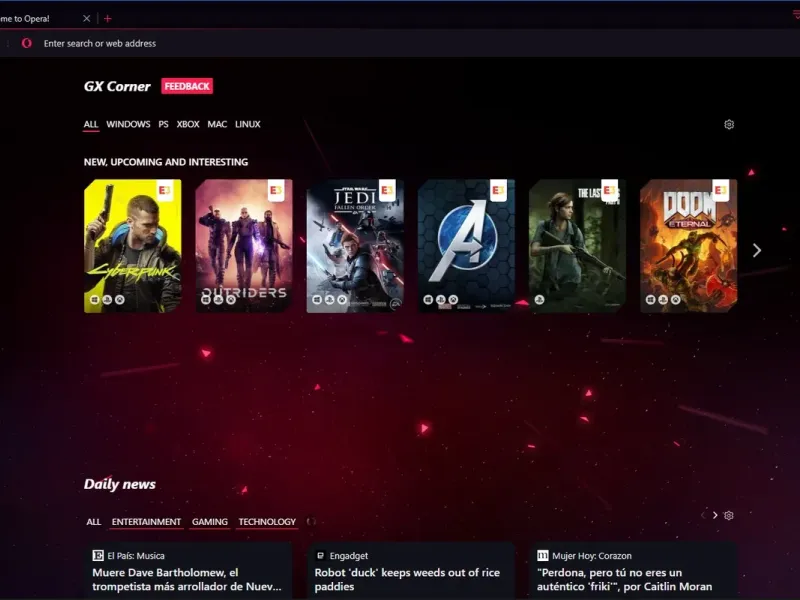
Task: Click Xbox platform icon on Cyberpunk card
Action: click(x=120, y=299)
